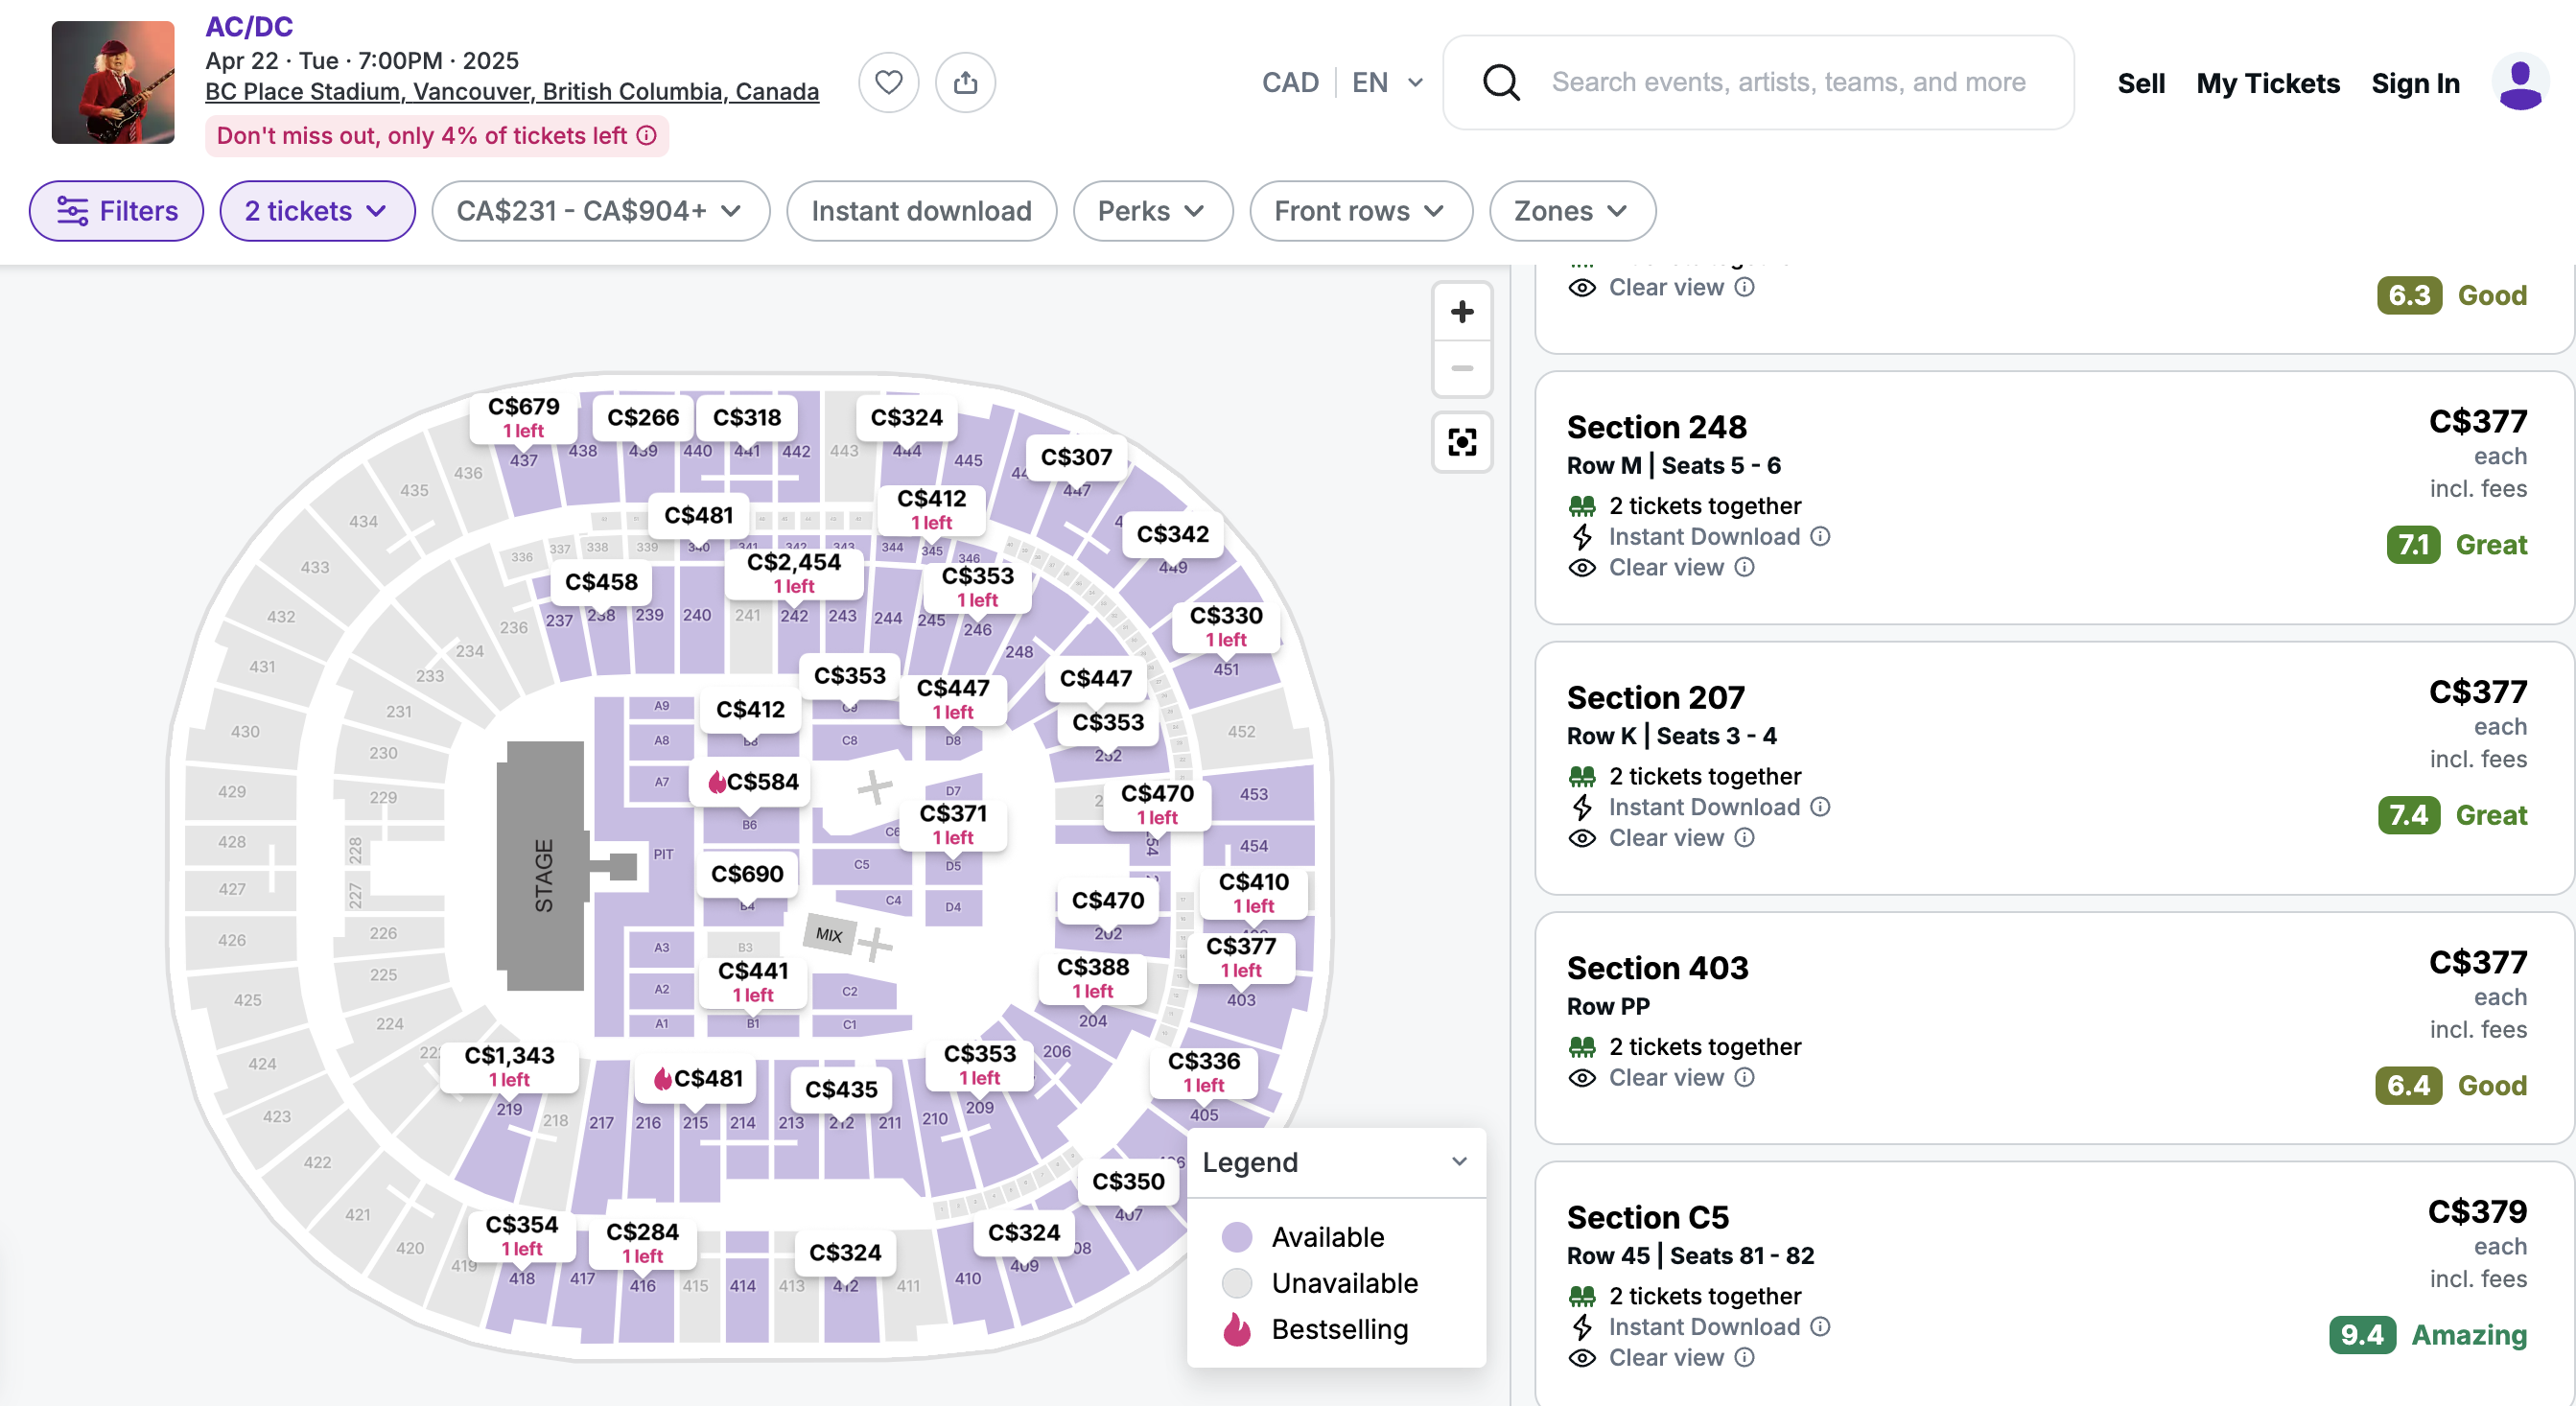Image resolution: width=2576 pixels, height=1406 pixels.
Task: Open the share icon next to the heart
Action: (964, 82)
